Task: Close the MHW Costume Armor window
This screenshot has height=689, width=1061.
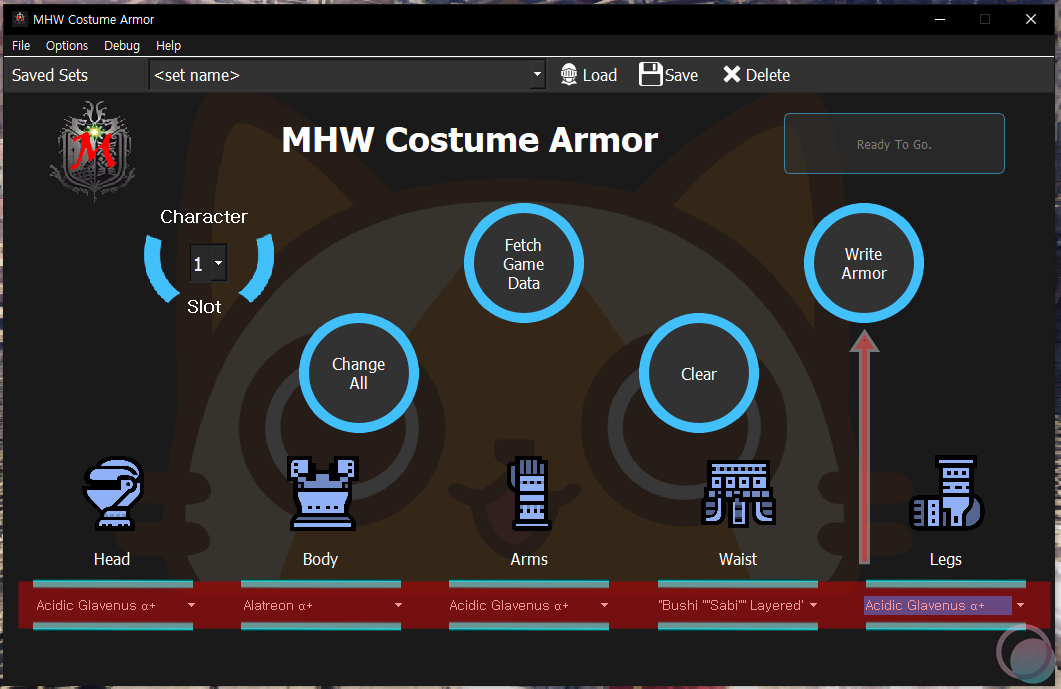Action: pos(1031,19)
